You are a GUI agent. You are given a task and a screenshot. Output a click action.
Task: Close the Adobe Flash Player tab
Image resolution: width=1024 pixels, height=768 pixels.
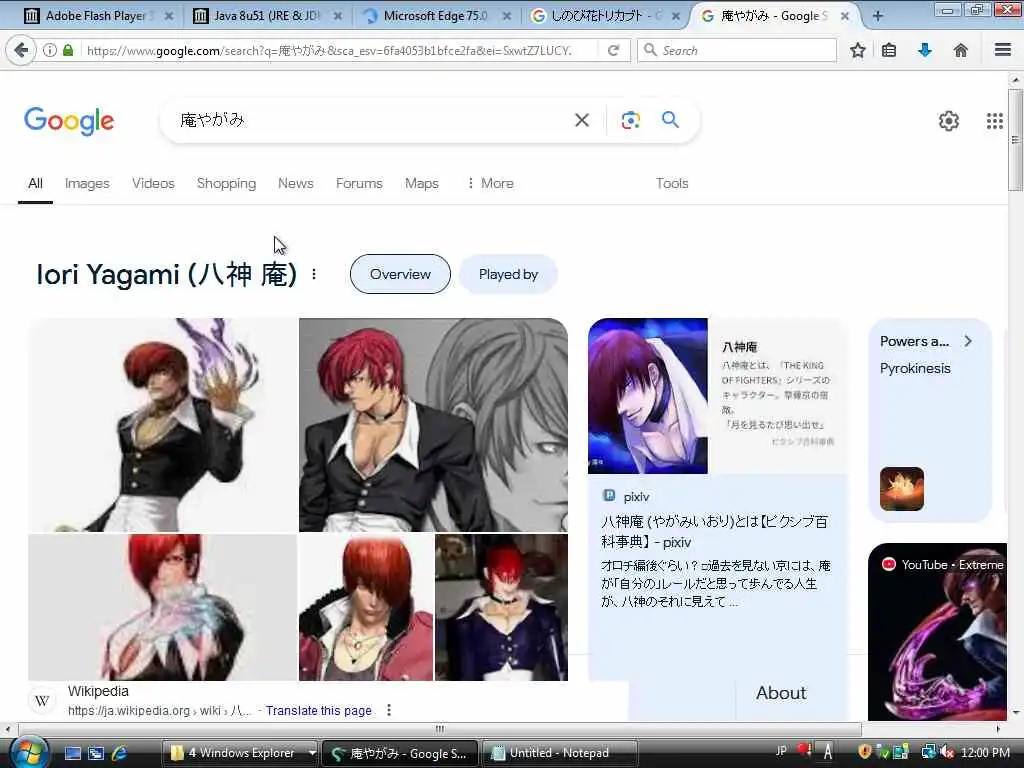(x=168, y=16)
